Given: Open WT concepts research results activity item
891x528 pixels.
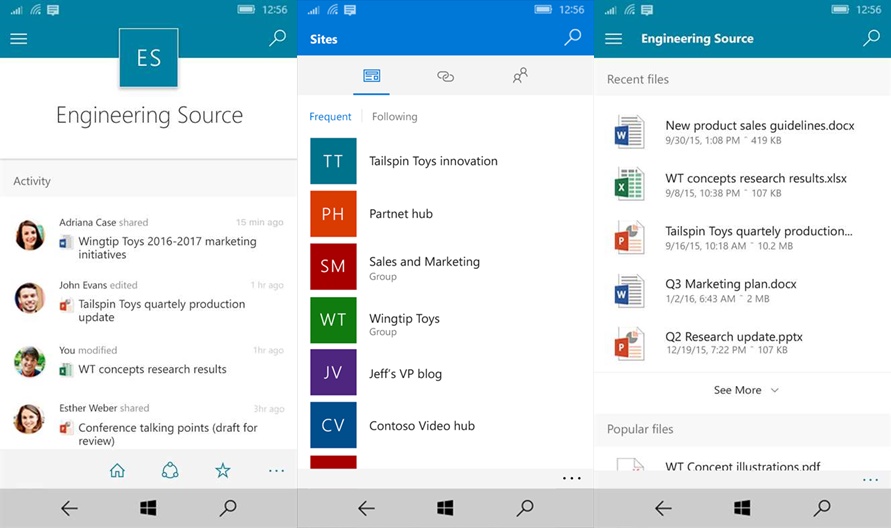Looking at the screenshot, I should (152, 369).
